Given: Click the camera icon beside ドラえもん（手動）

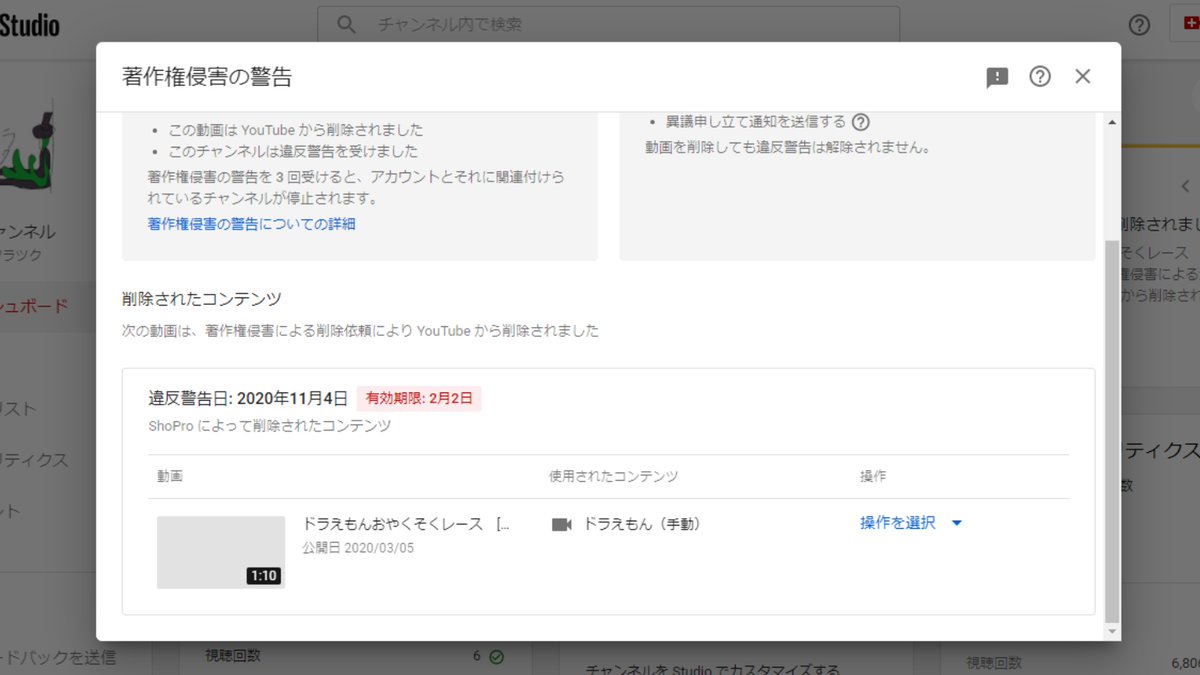Looking at the screenshot, I should (562, 524).
